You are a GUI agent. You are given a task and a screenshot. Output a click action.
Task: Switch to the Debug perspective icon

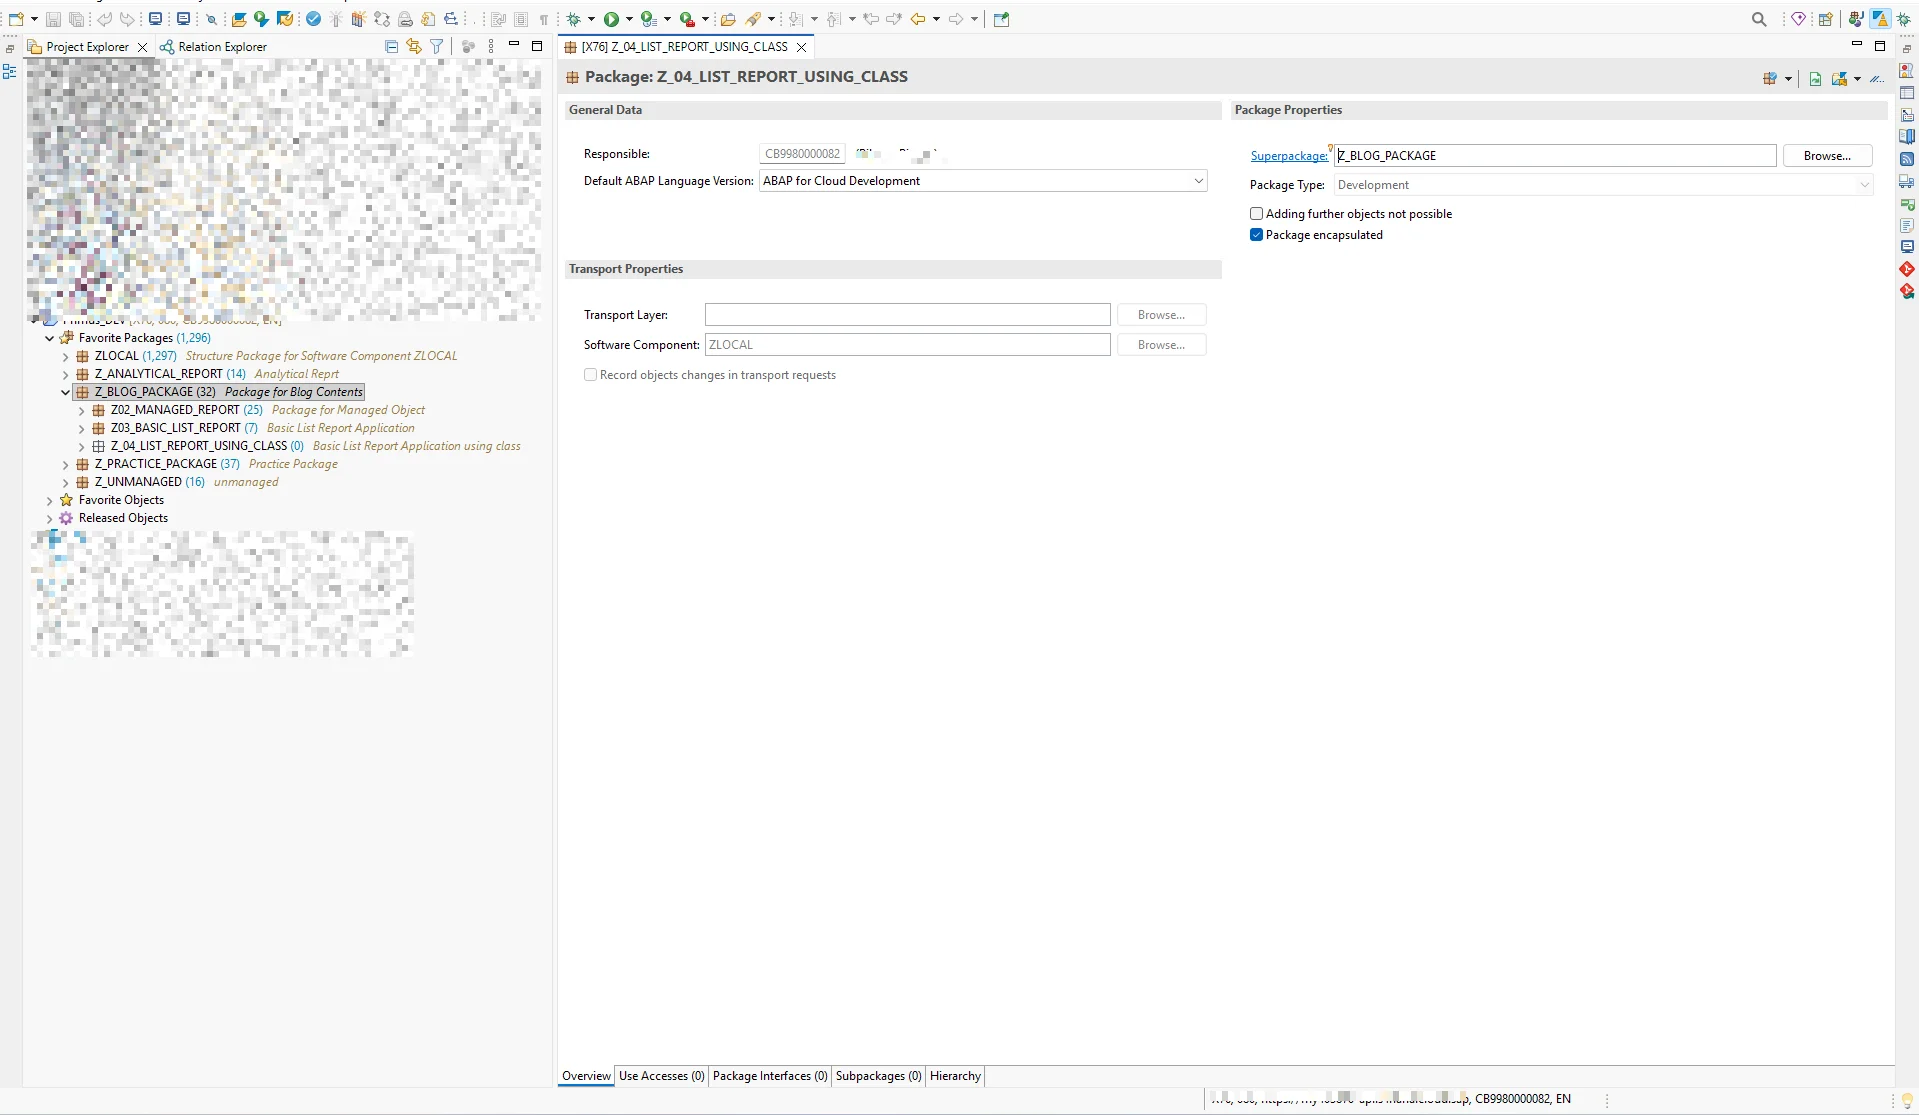pyautogui.click(x=1904, y=19)
